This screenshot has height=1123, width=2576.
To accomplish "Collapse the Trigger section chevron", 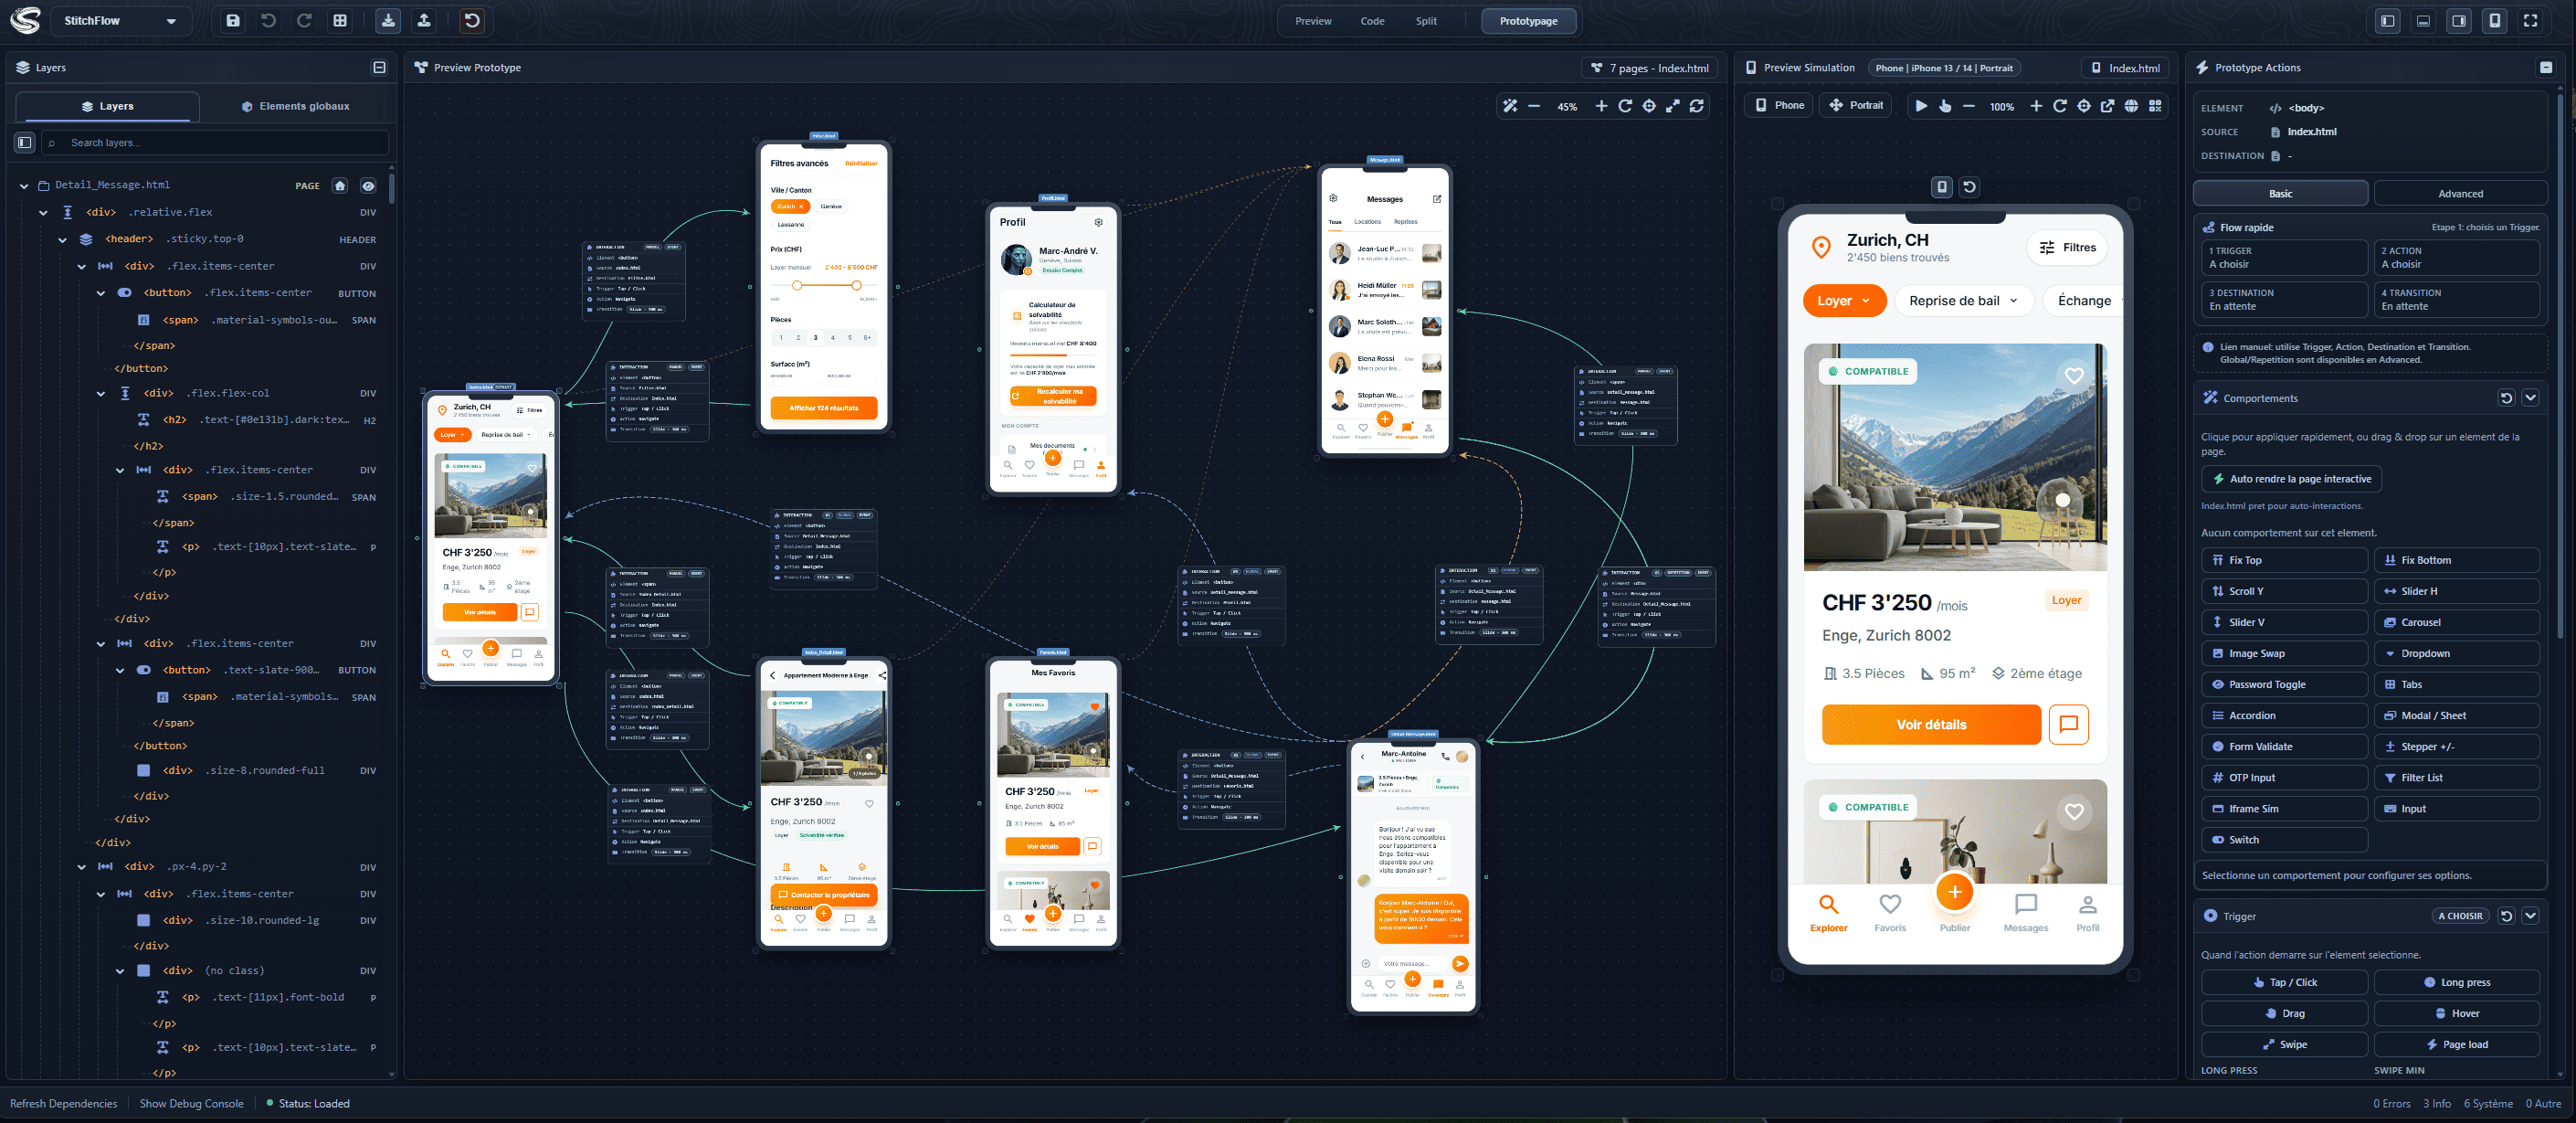I will (x=2530, y=916).
